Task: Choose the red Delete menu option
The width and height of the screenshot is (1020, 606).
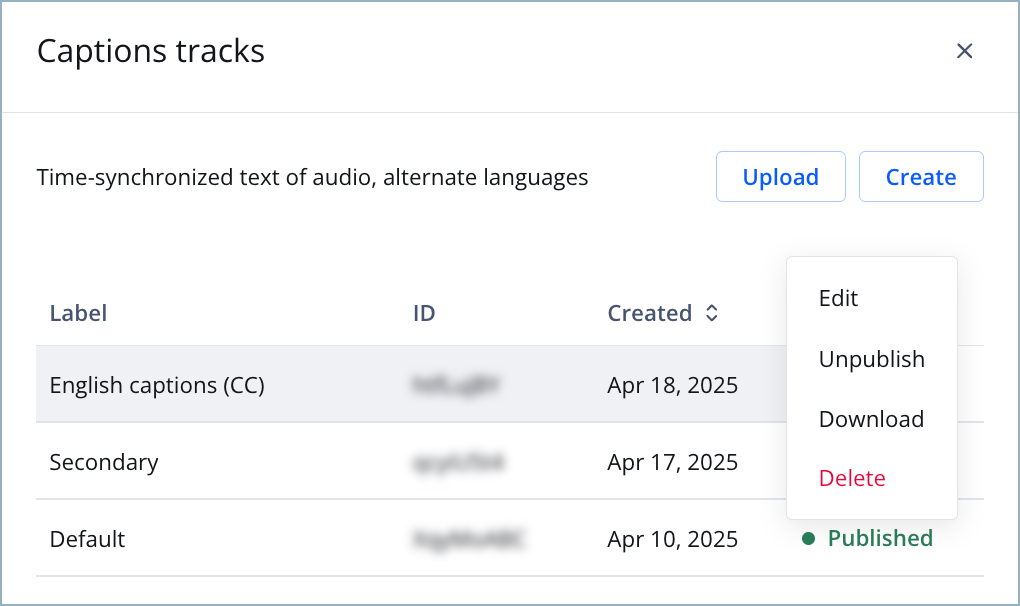Action: coord(852,478)
